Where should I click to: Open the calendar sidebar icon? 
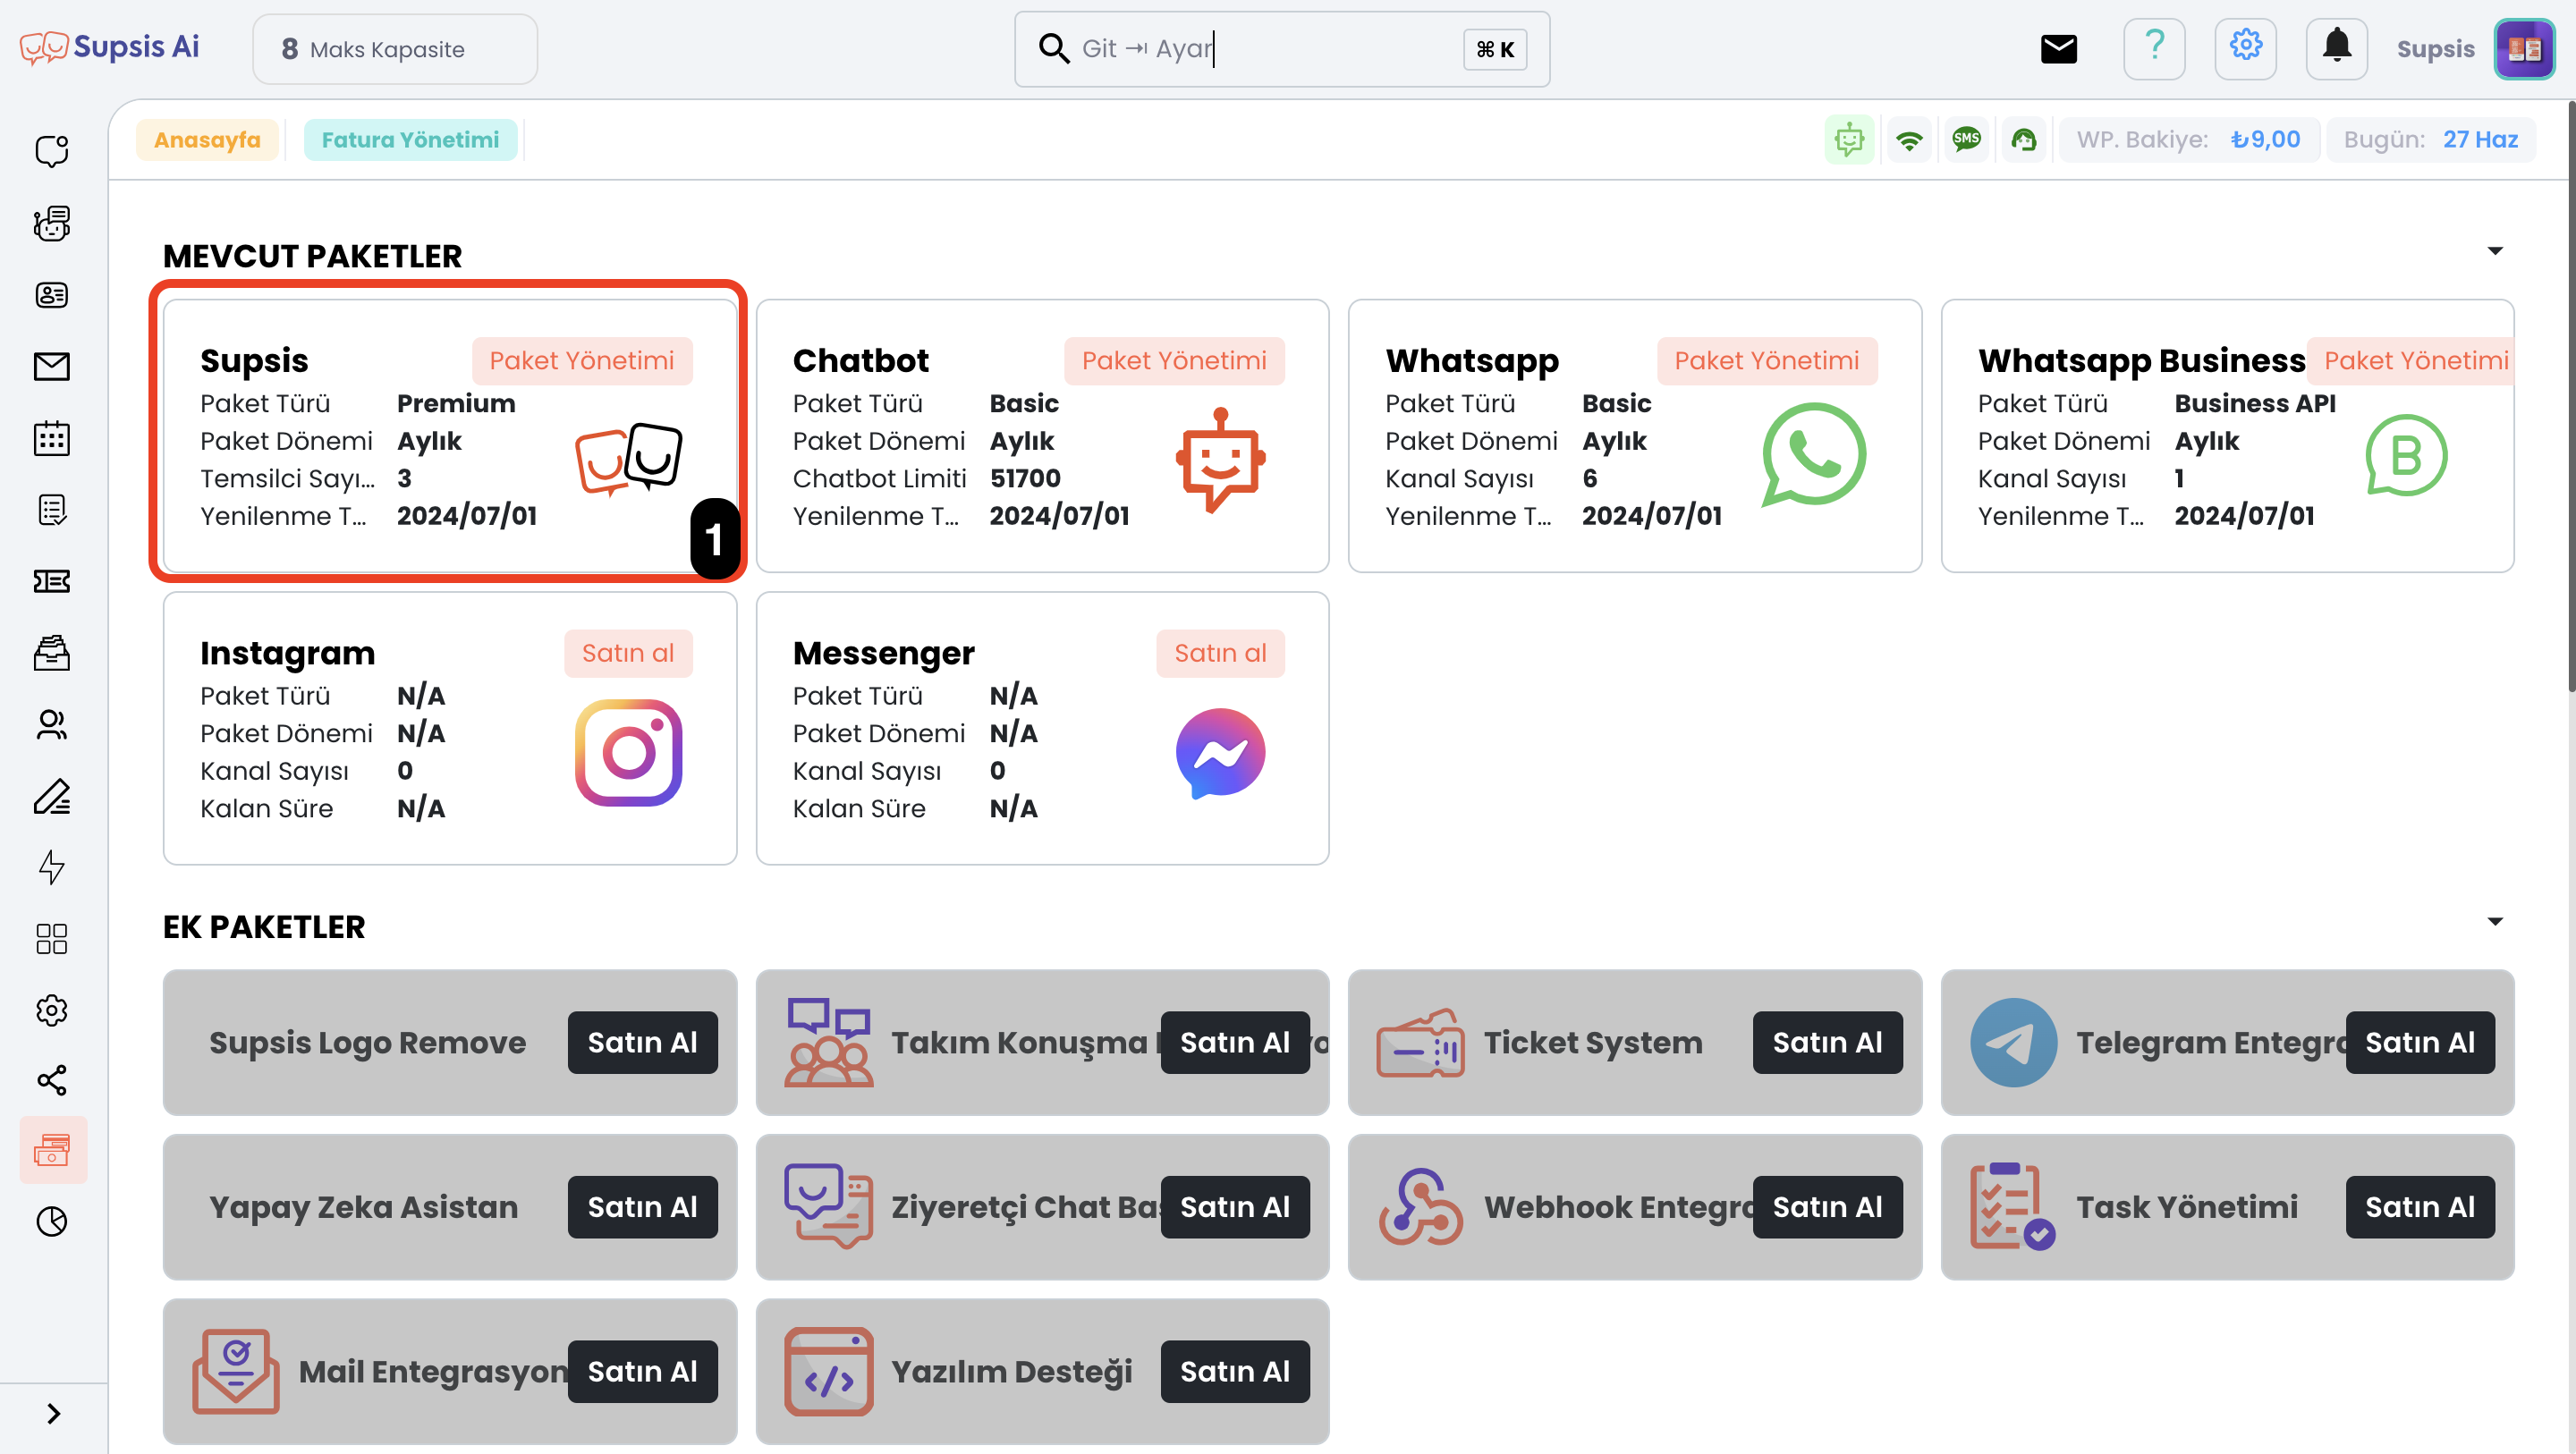point(52,438)
